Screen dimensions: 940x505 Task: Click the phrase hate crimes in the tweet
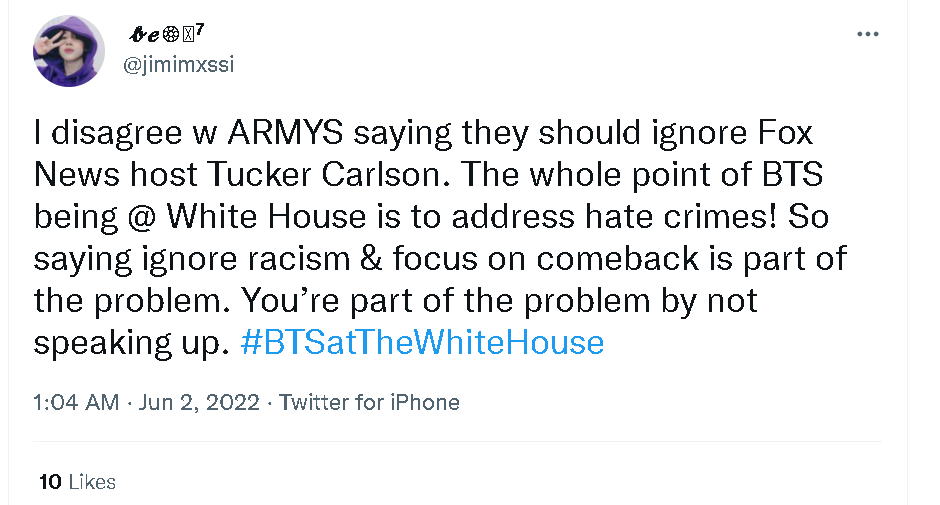click(653, 217)
